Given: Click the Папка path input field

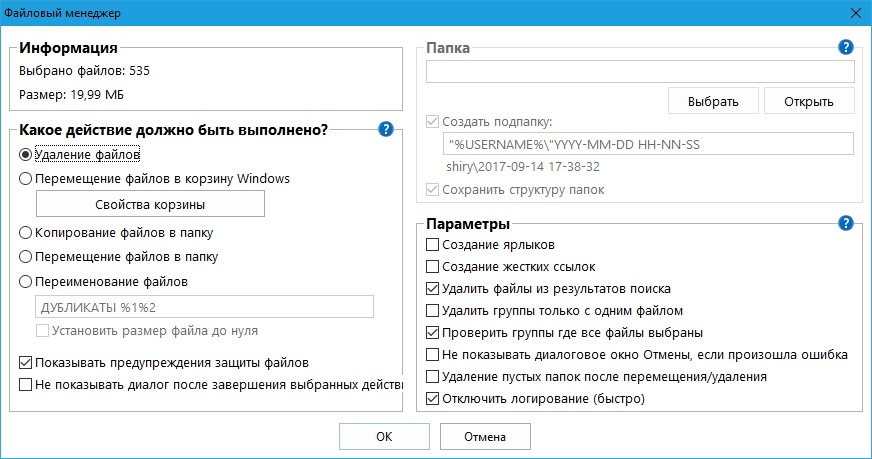Looking at the screenshot, I should 640,72.
